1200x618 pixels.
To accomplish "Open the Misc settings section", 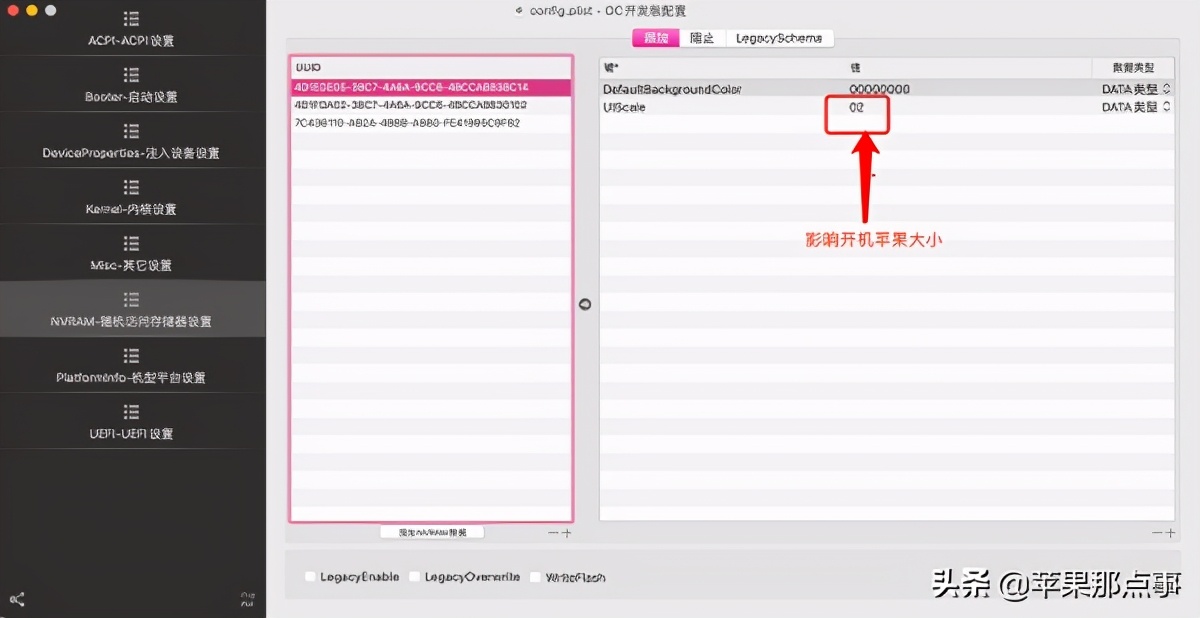I will coord(131,253).
